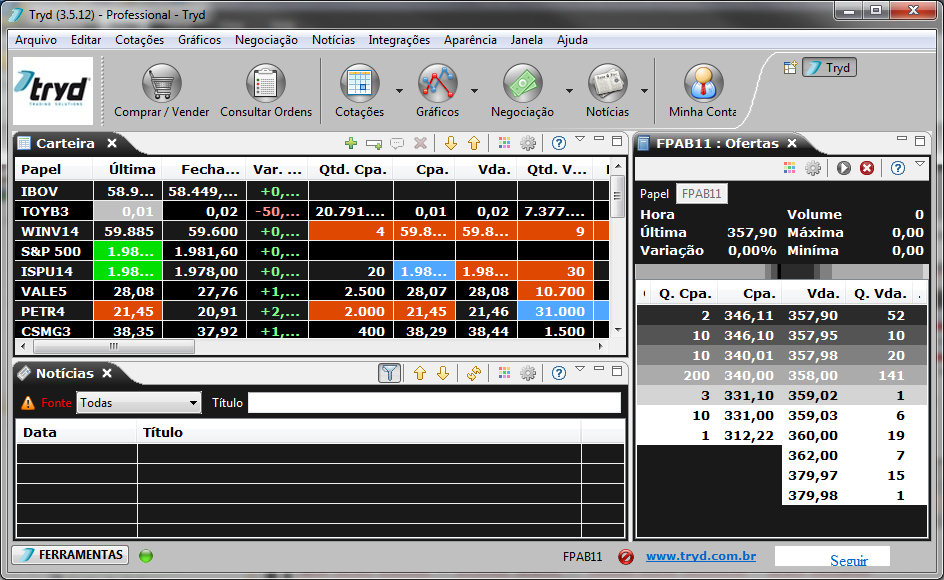
Task: Open the Fonte Todas combo box
Action: tap(138, 403)
